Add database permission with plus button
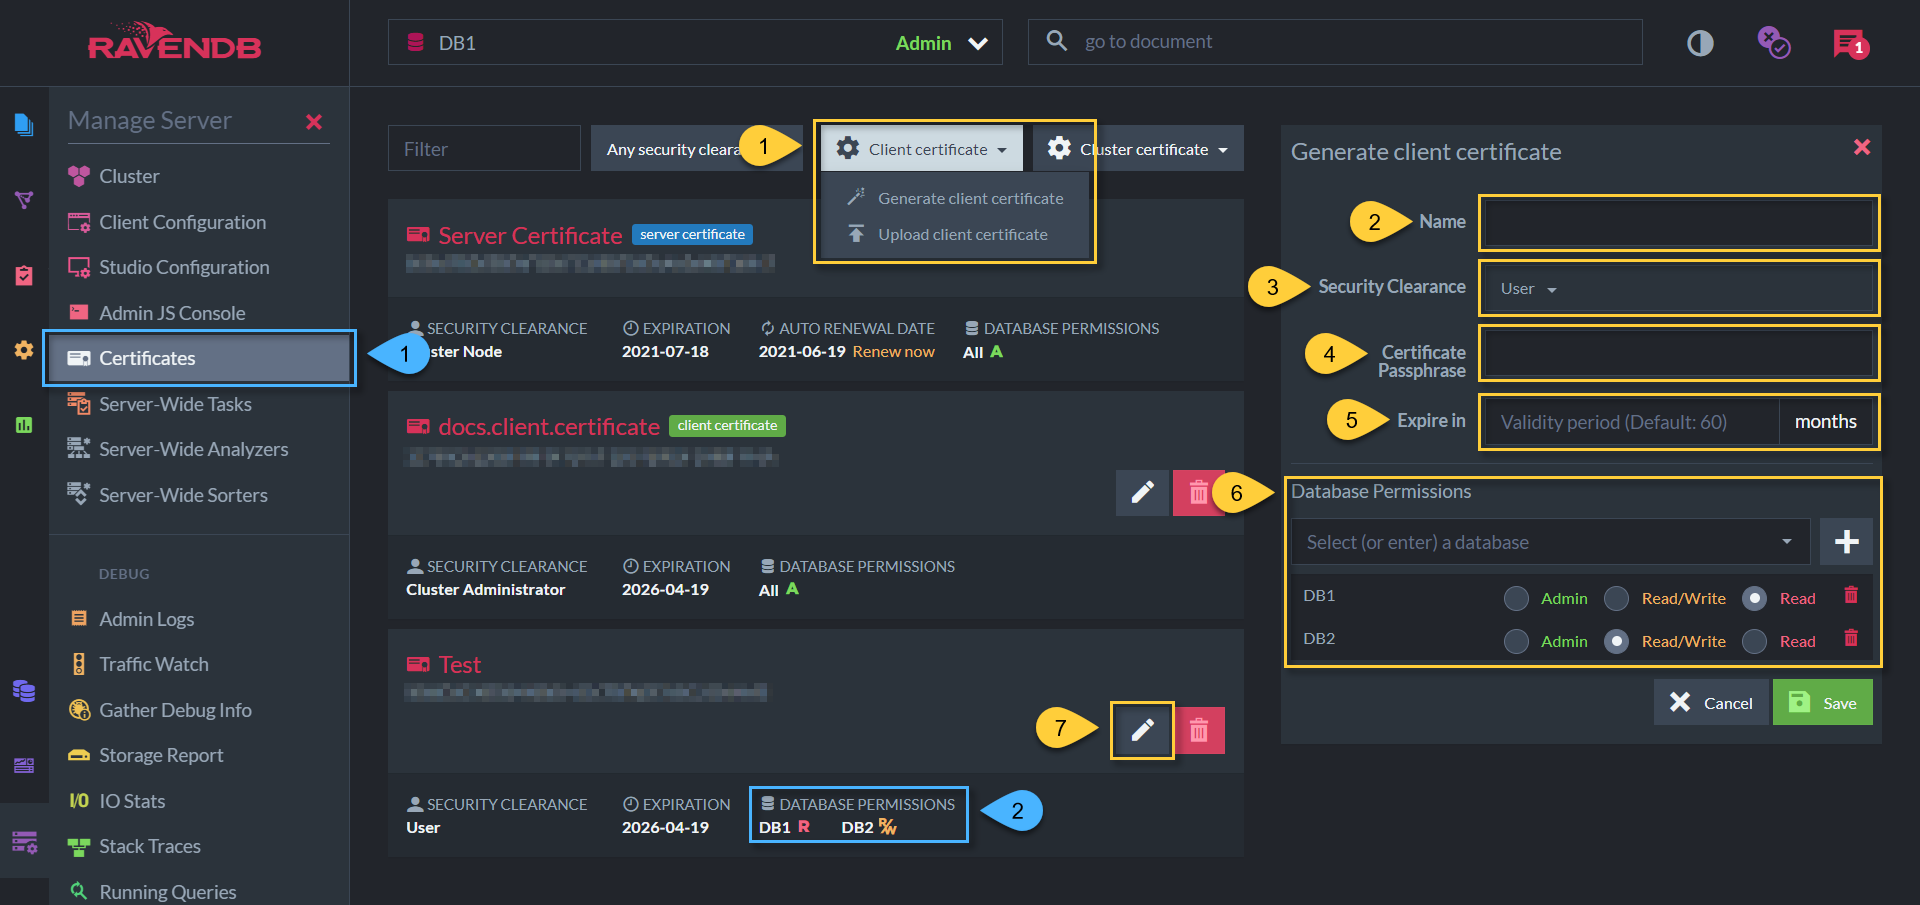Screen dimensions: 1920x905 [x=1846, y=542]
